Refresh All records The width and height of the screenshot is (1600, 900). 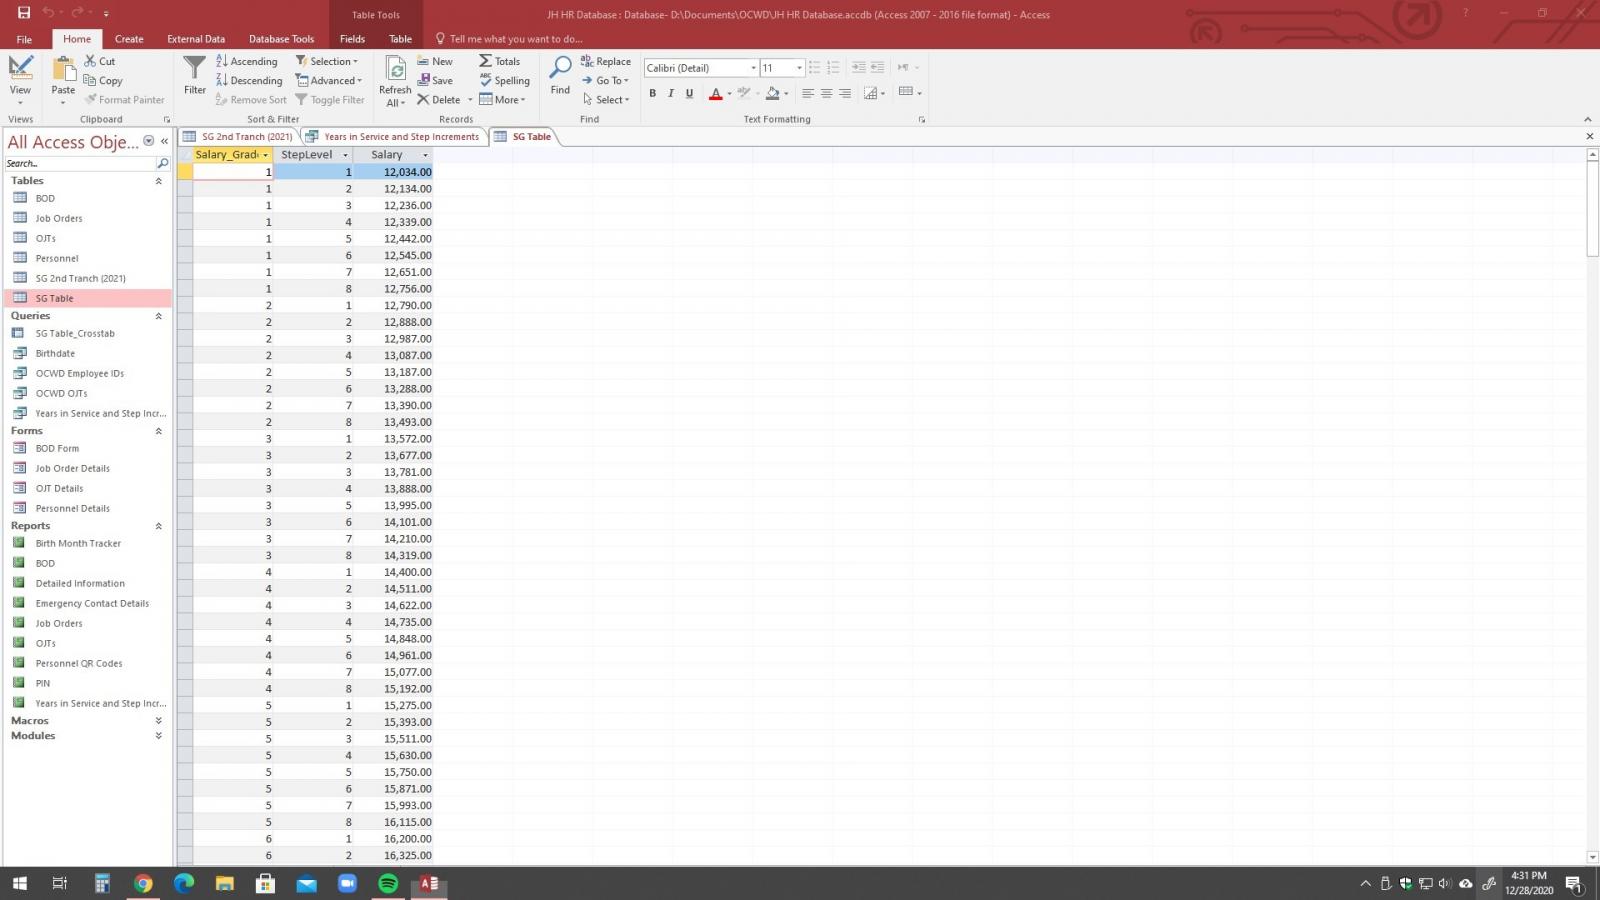click(395, 81)
